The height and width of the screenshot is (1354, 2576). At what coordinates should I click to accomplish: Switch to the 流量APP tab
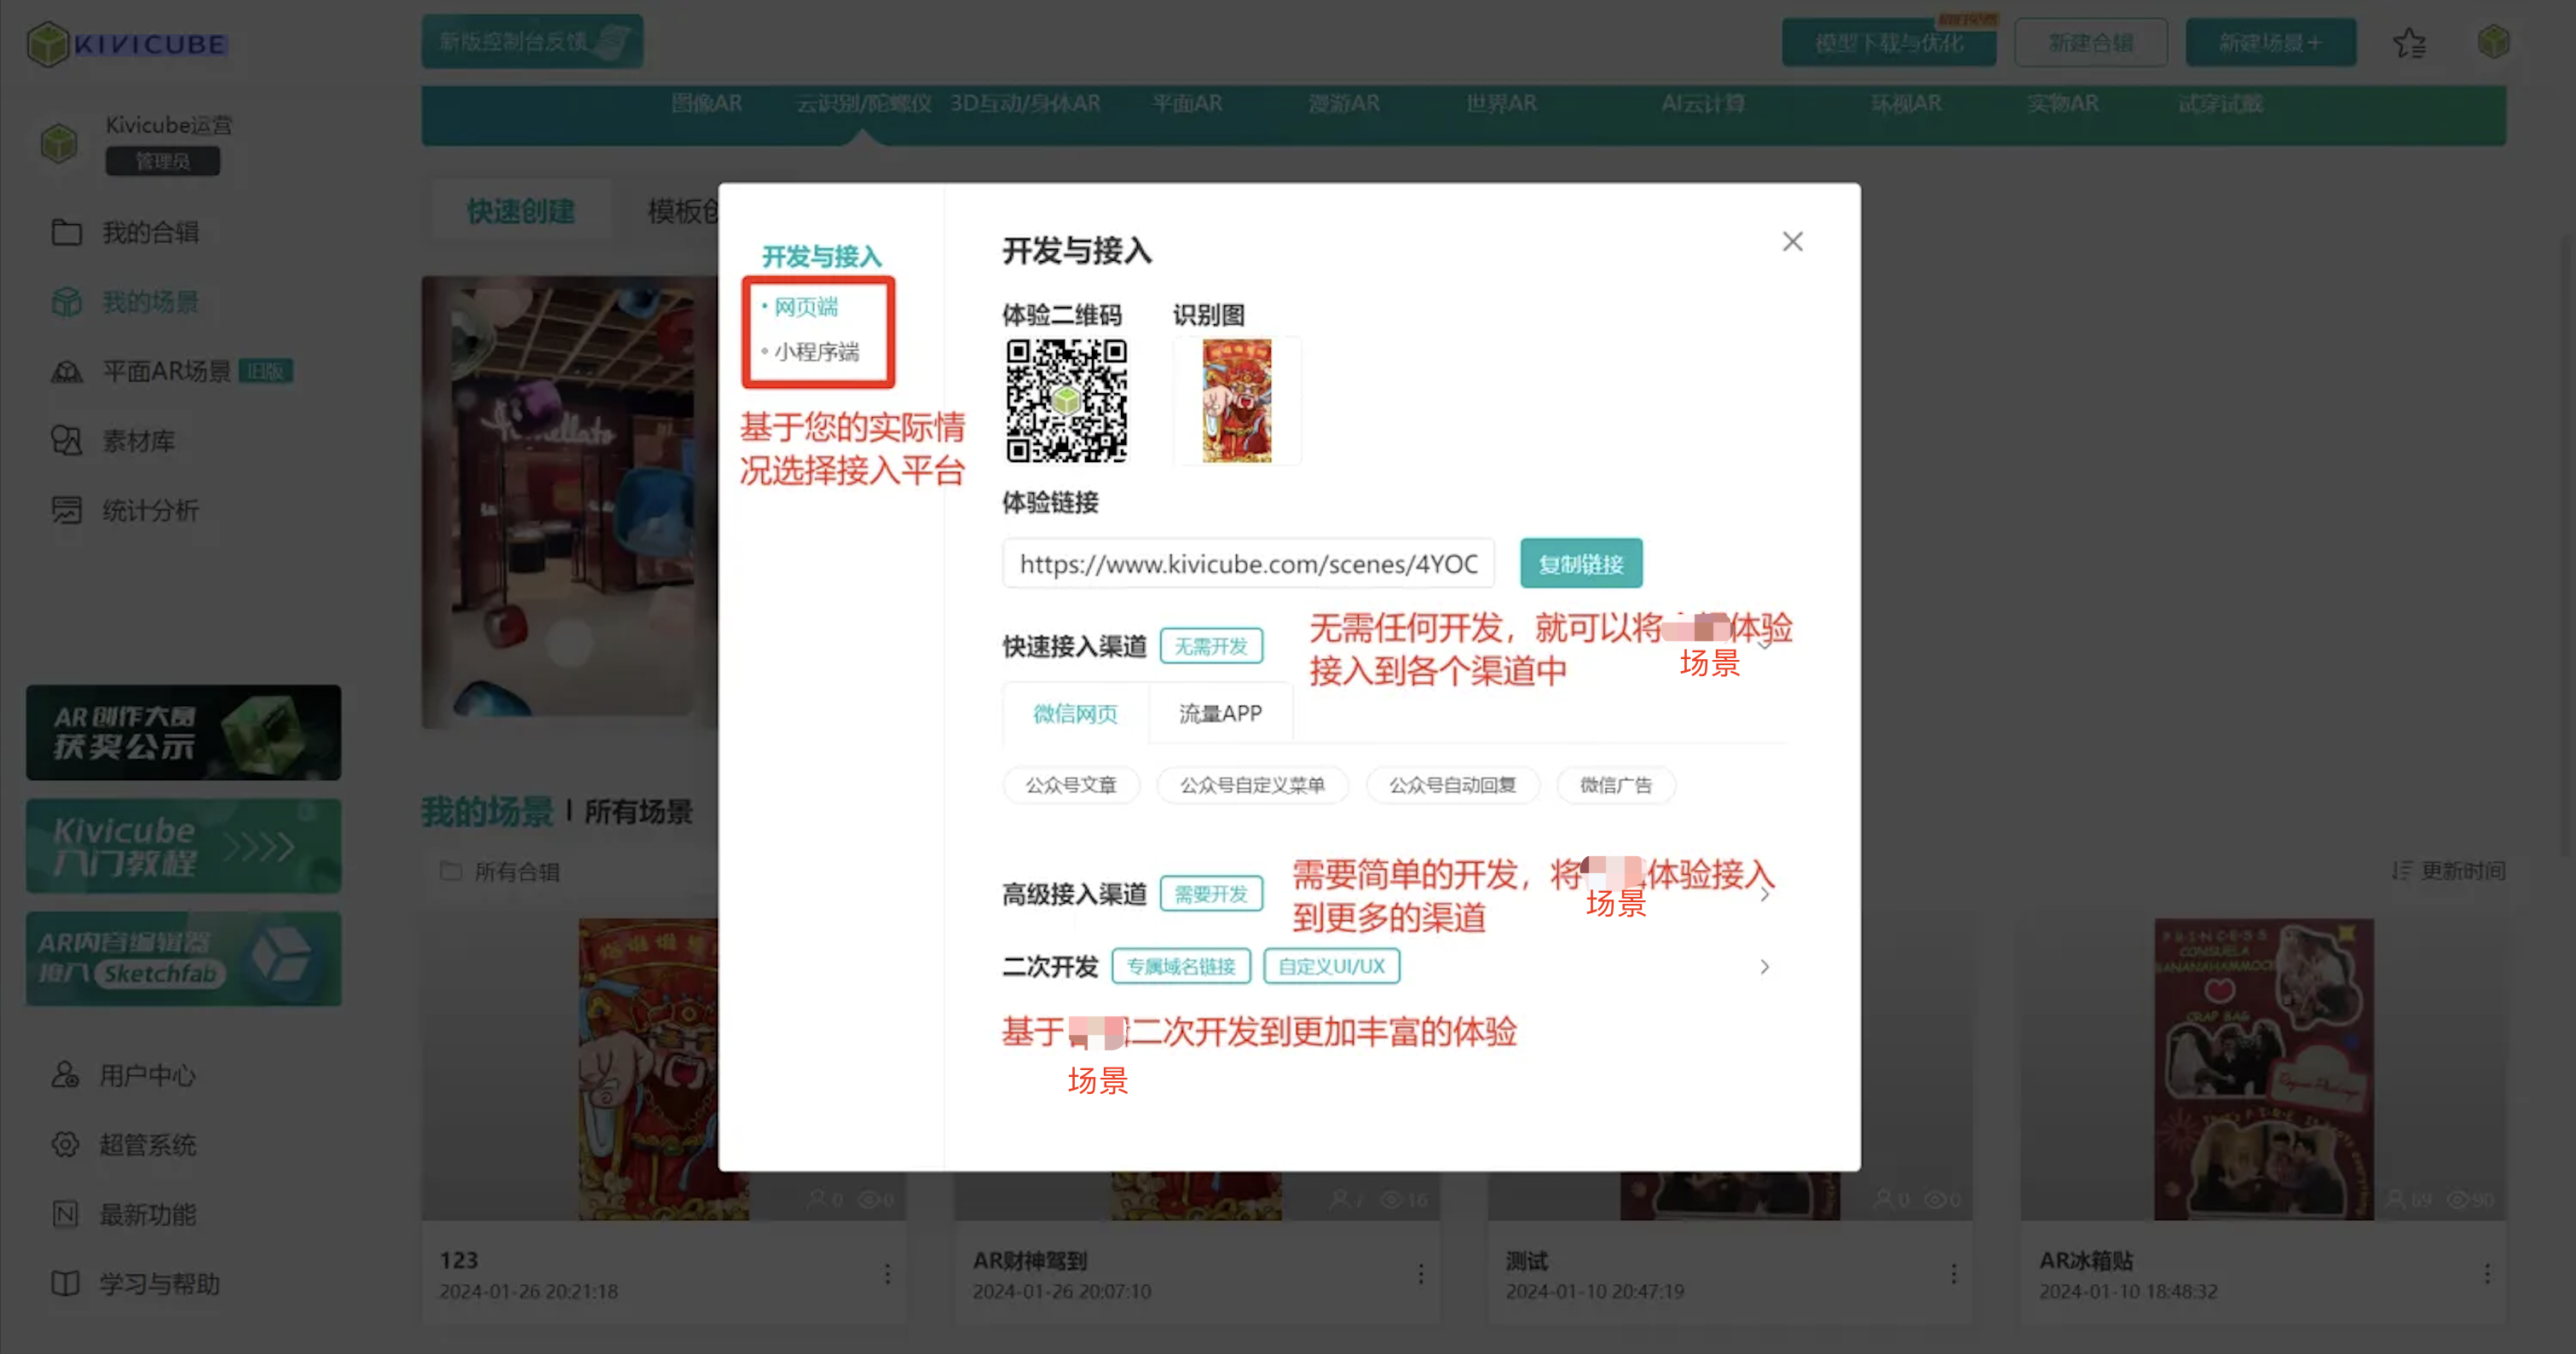(x=1220, y=713)
